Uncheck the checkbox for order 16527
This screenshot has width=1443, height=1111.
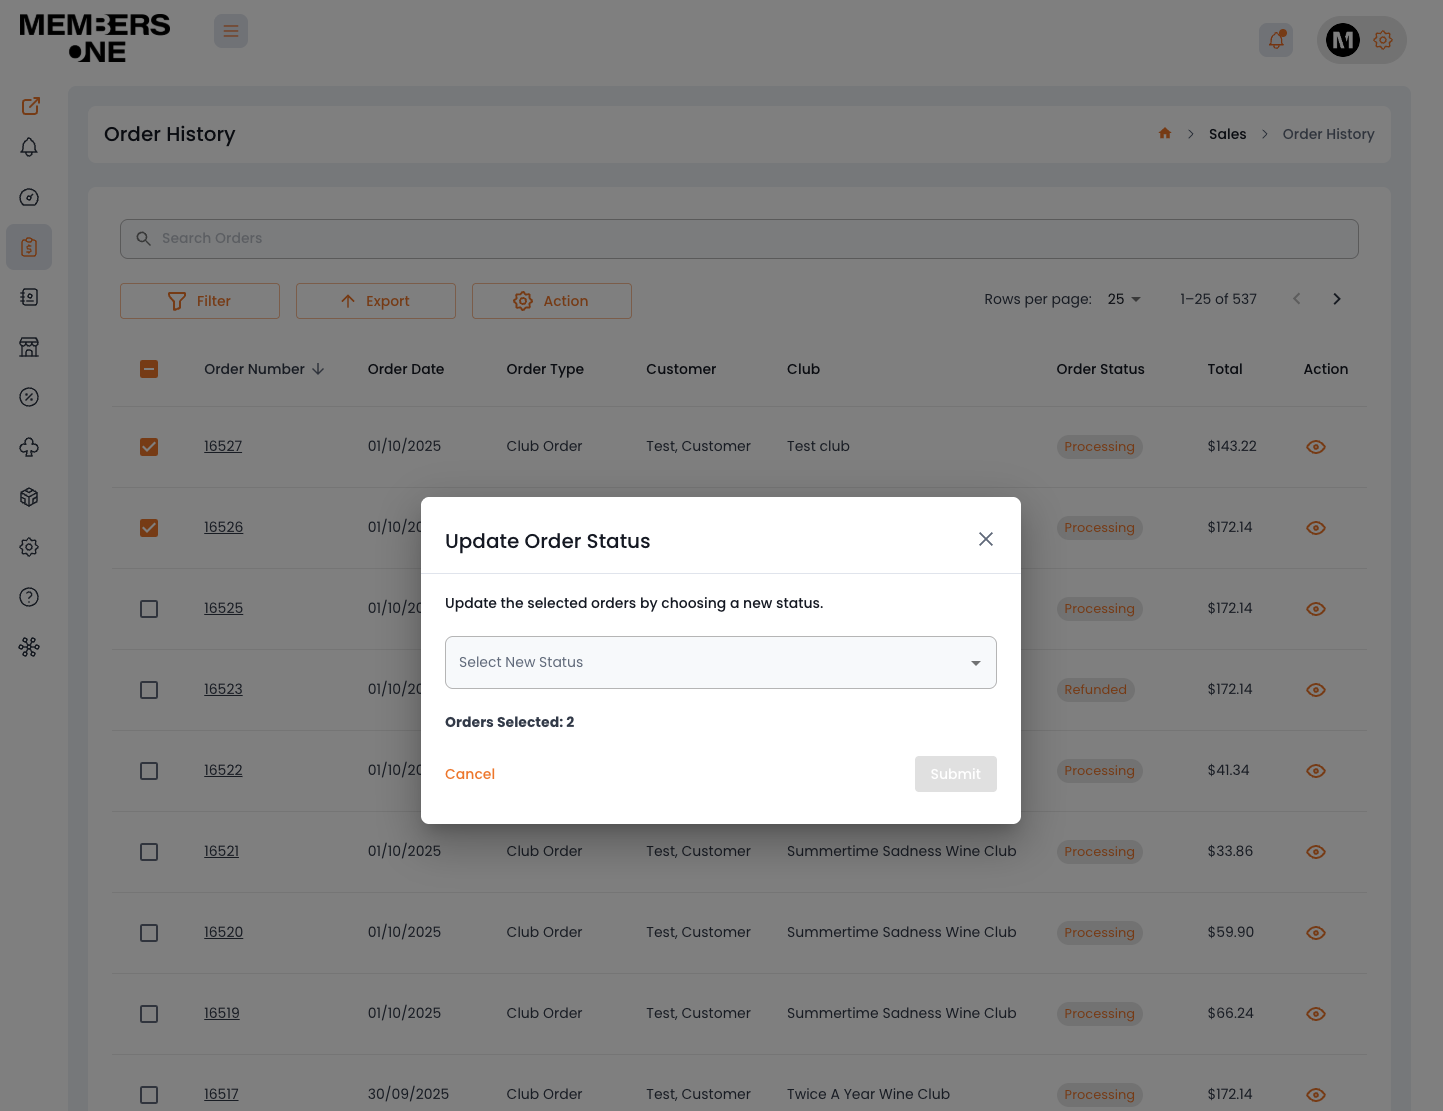pos(149,447)
